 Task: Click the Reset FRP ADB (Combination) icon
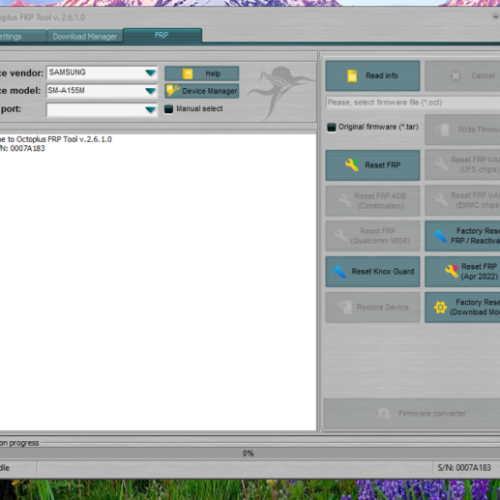coord(345,201)
